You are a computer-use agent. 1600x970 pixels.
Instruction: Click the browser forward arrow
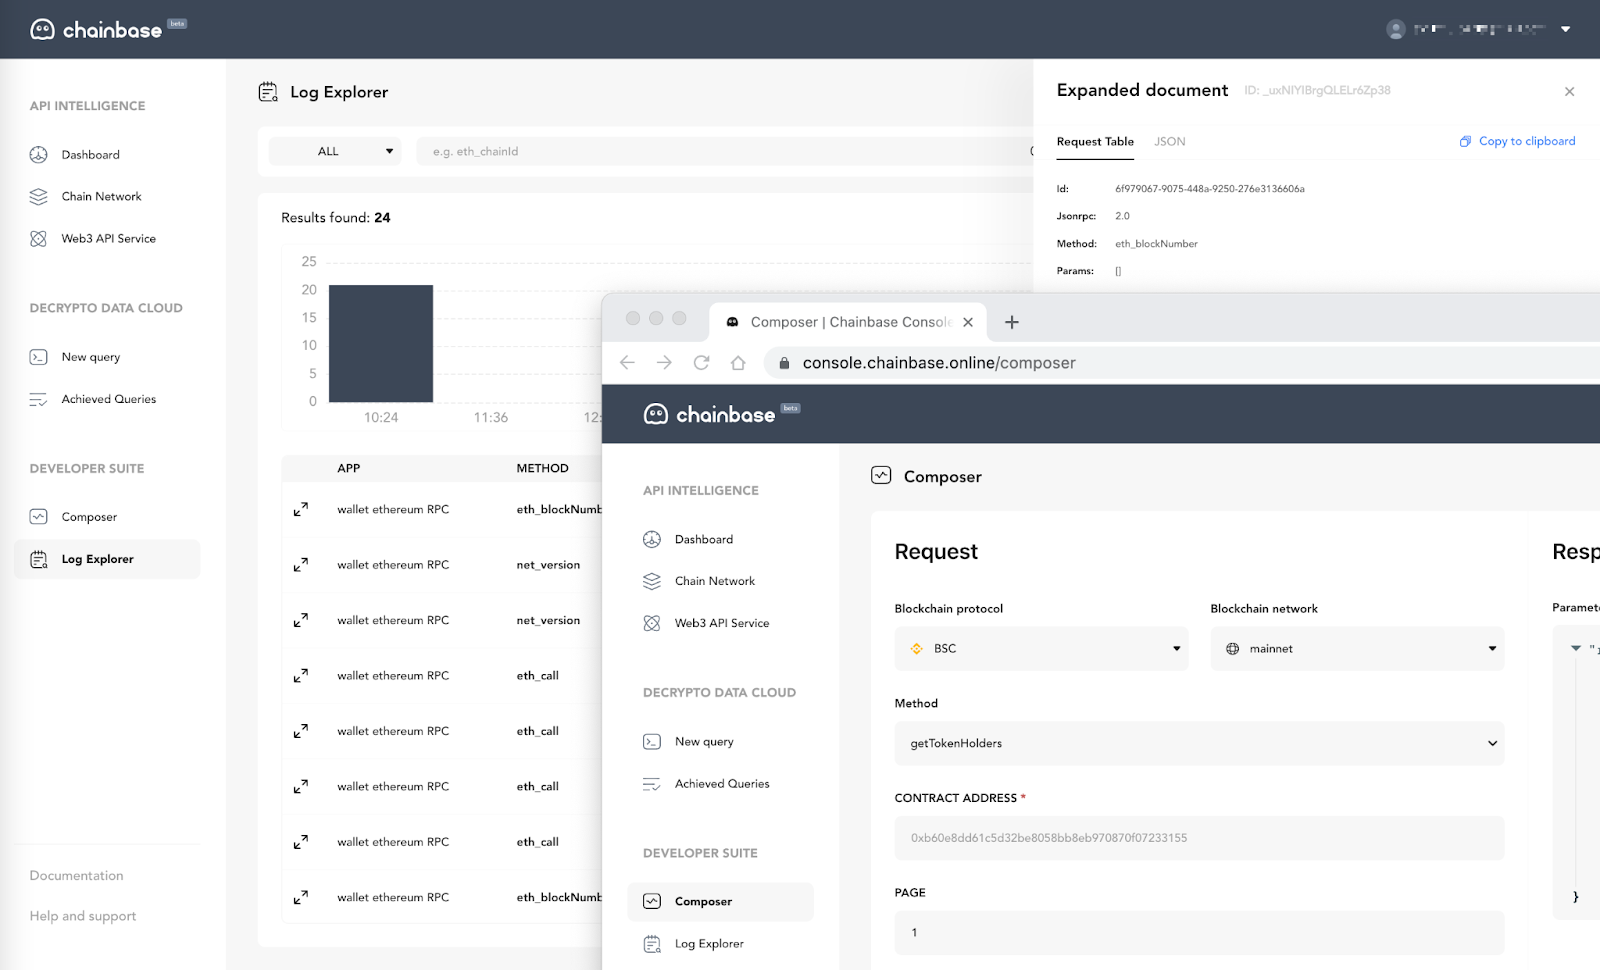(x=664, y=363)
